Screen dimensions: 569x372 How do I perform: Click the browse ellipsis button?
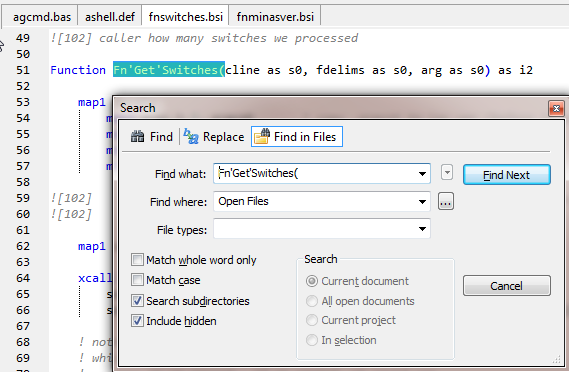pyautogui.click(x=446, y=201)
